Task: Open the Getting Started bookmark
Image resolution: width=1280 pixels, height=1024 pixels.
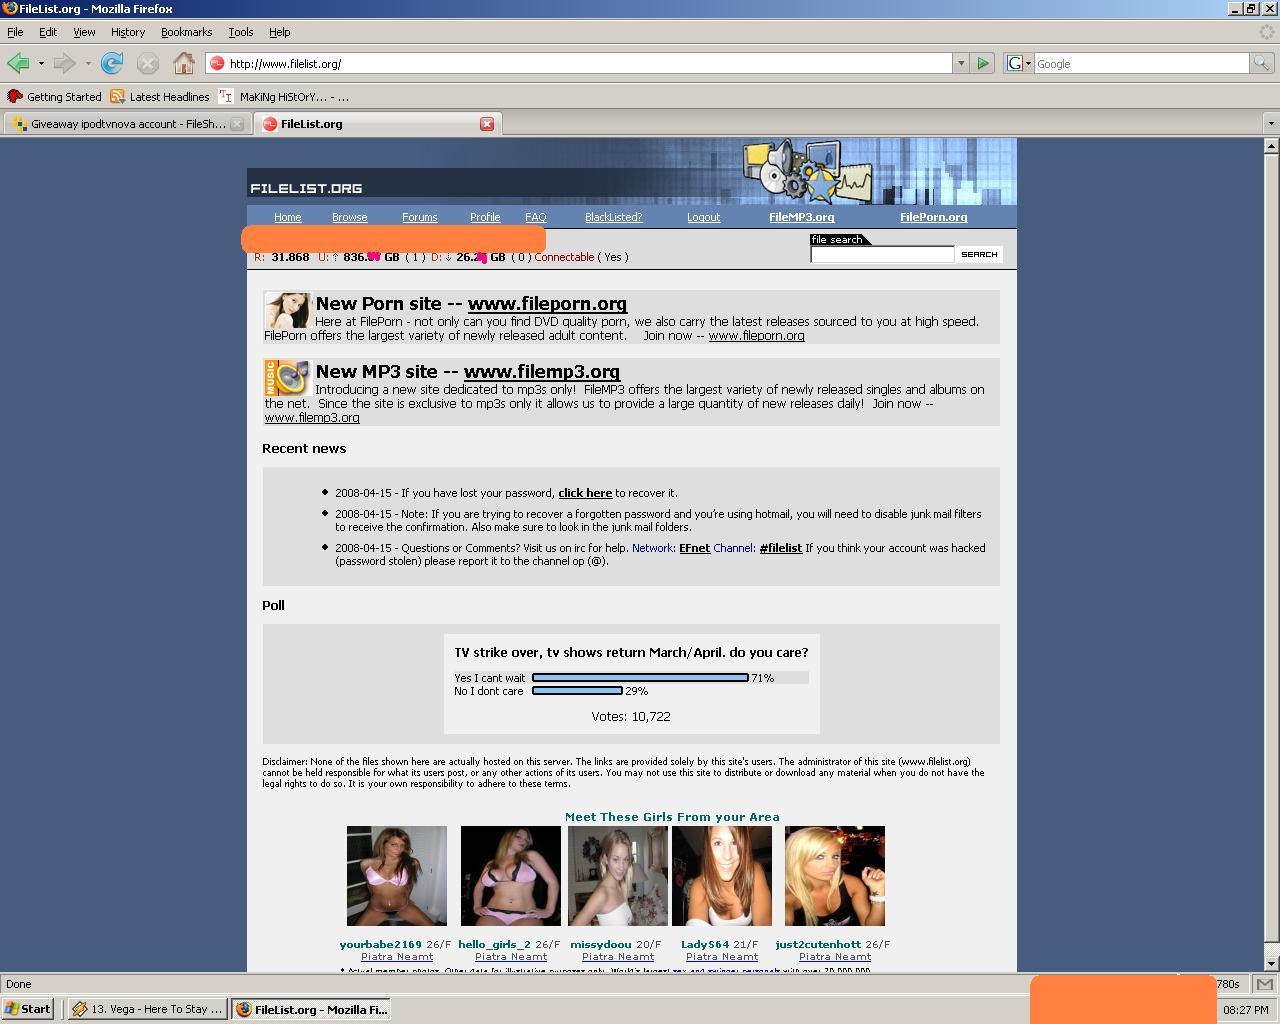Action: tap(55, 97)
